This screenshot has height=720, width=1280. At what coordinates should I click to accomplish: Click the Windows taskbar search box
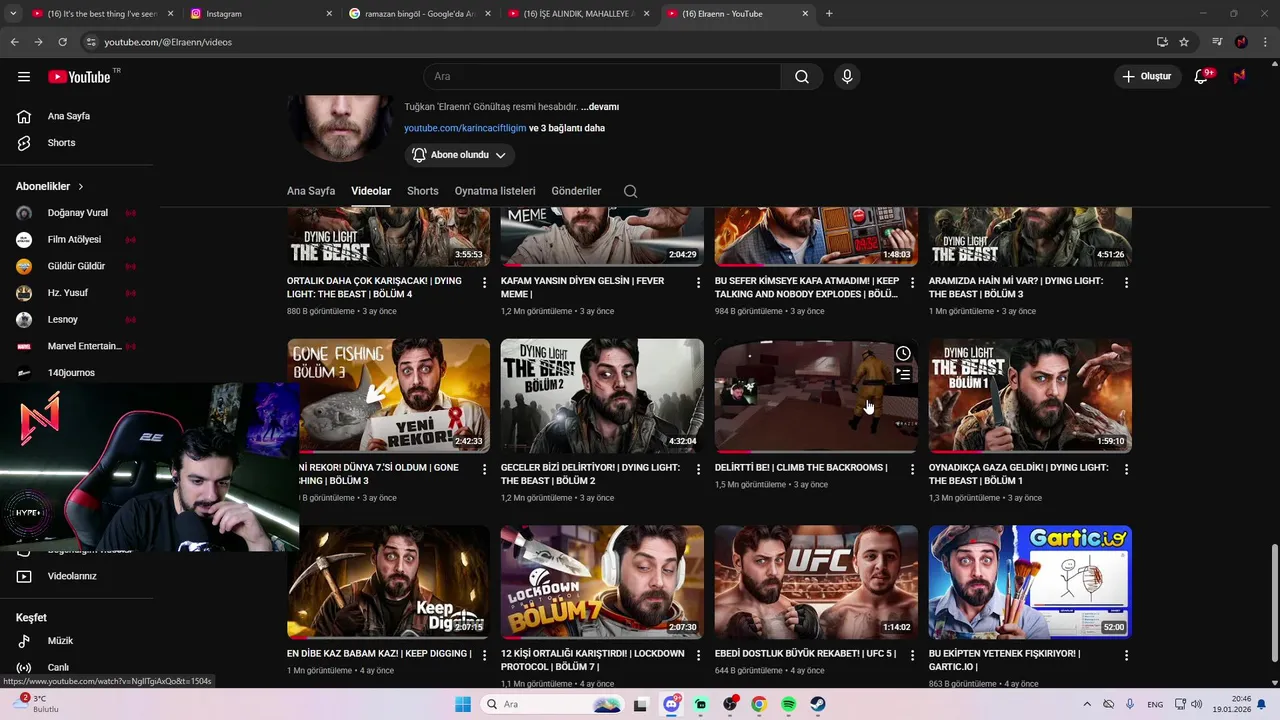553,704
